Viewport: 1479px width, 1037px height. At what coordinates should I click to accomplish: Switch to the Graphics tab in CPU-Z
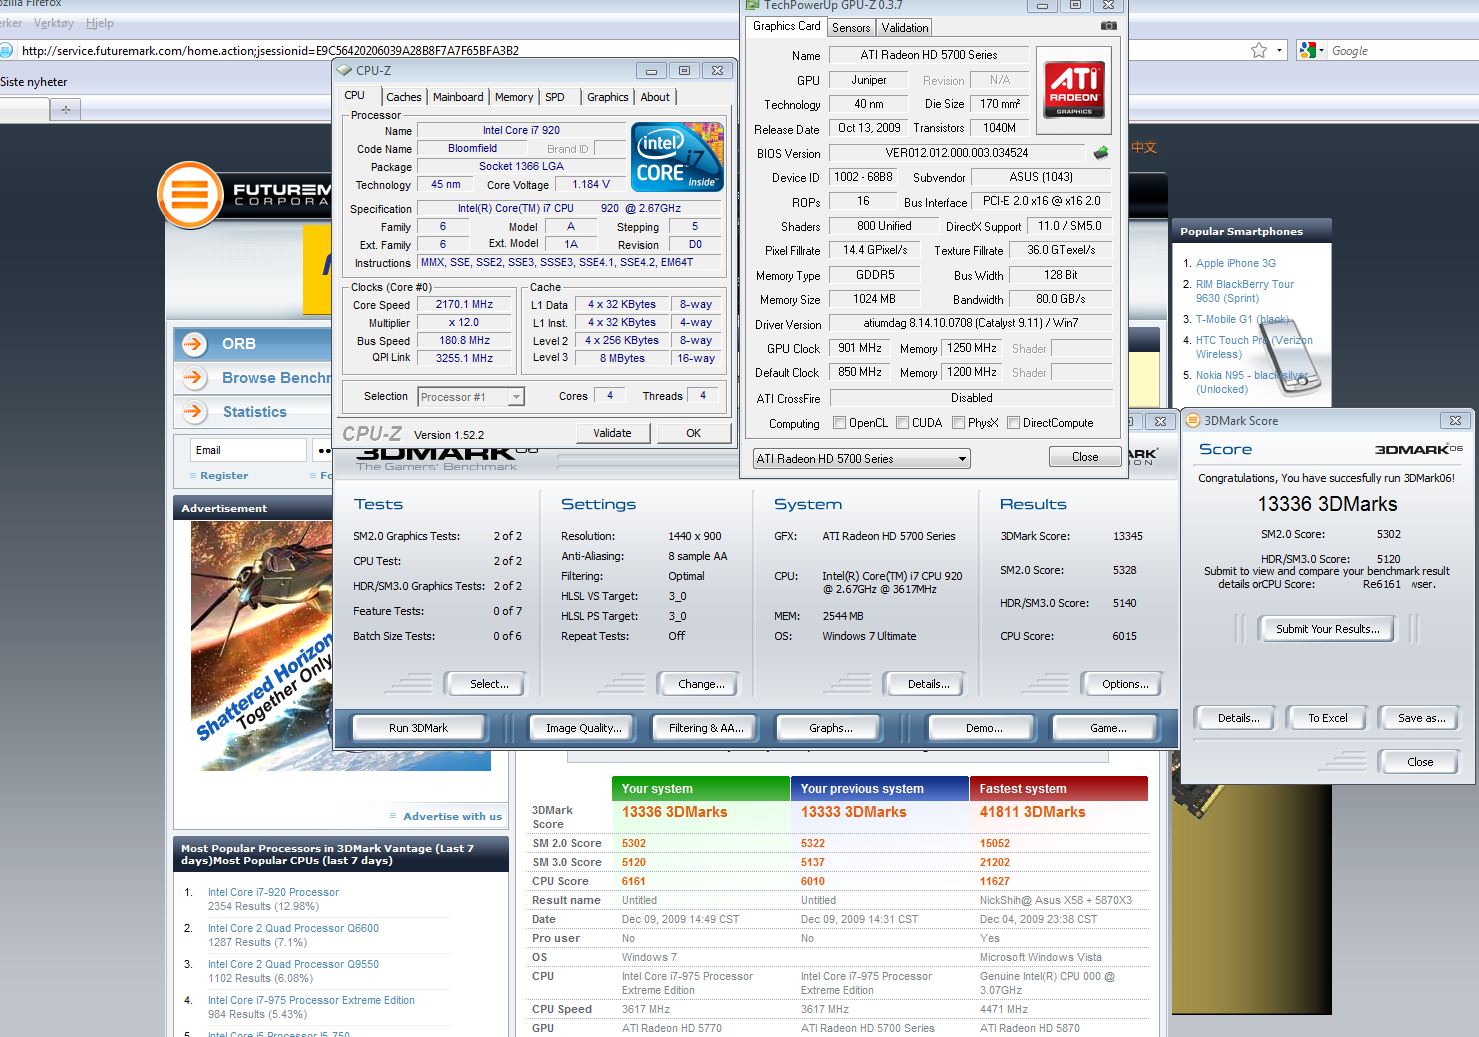[607, 97]
